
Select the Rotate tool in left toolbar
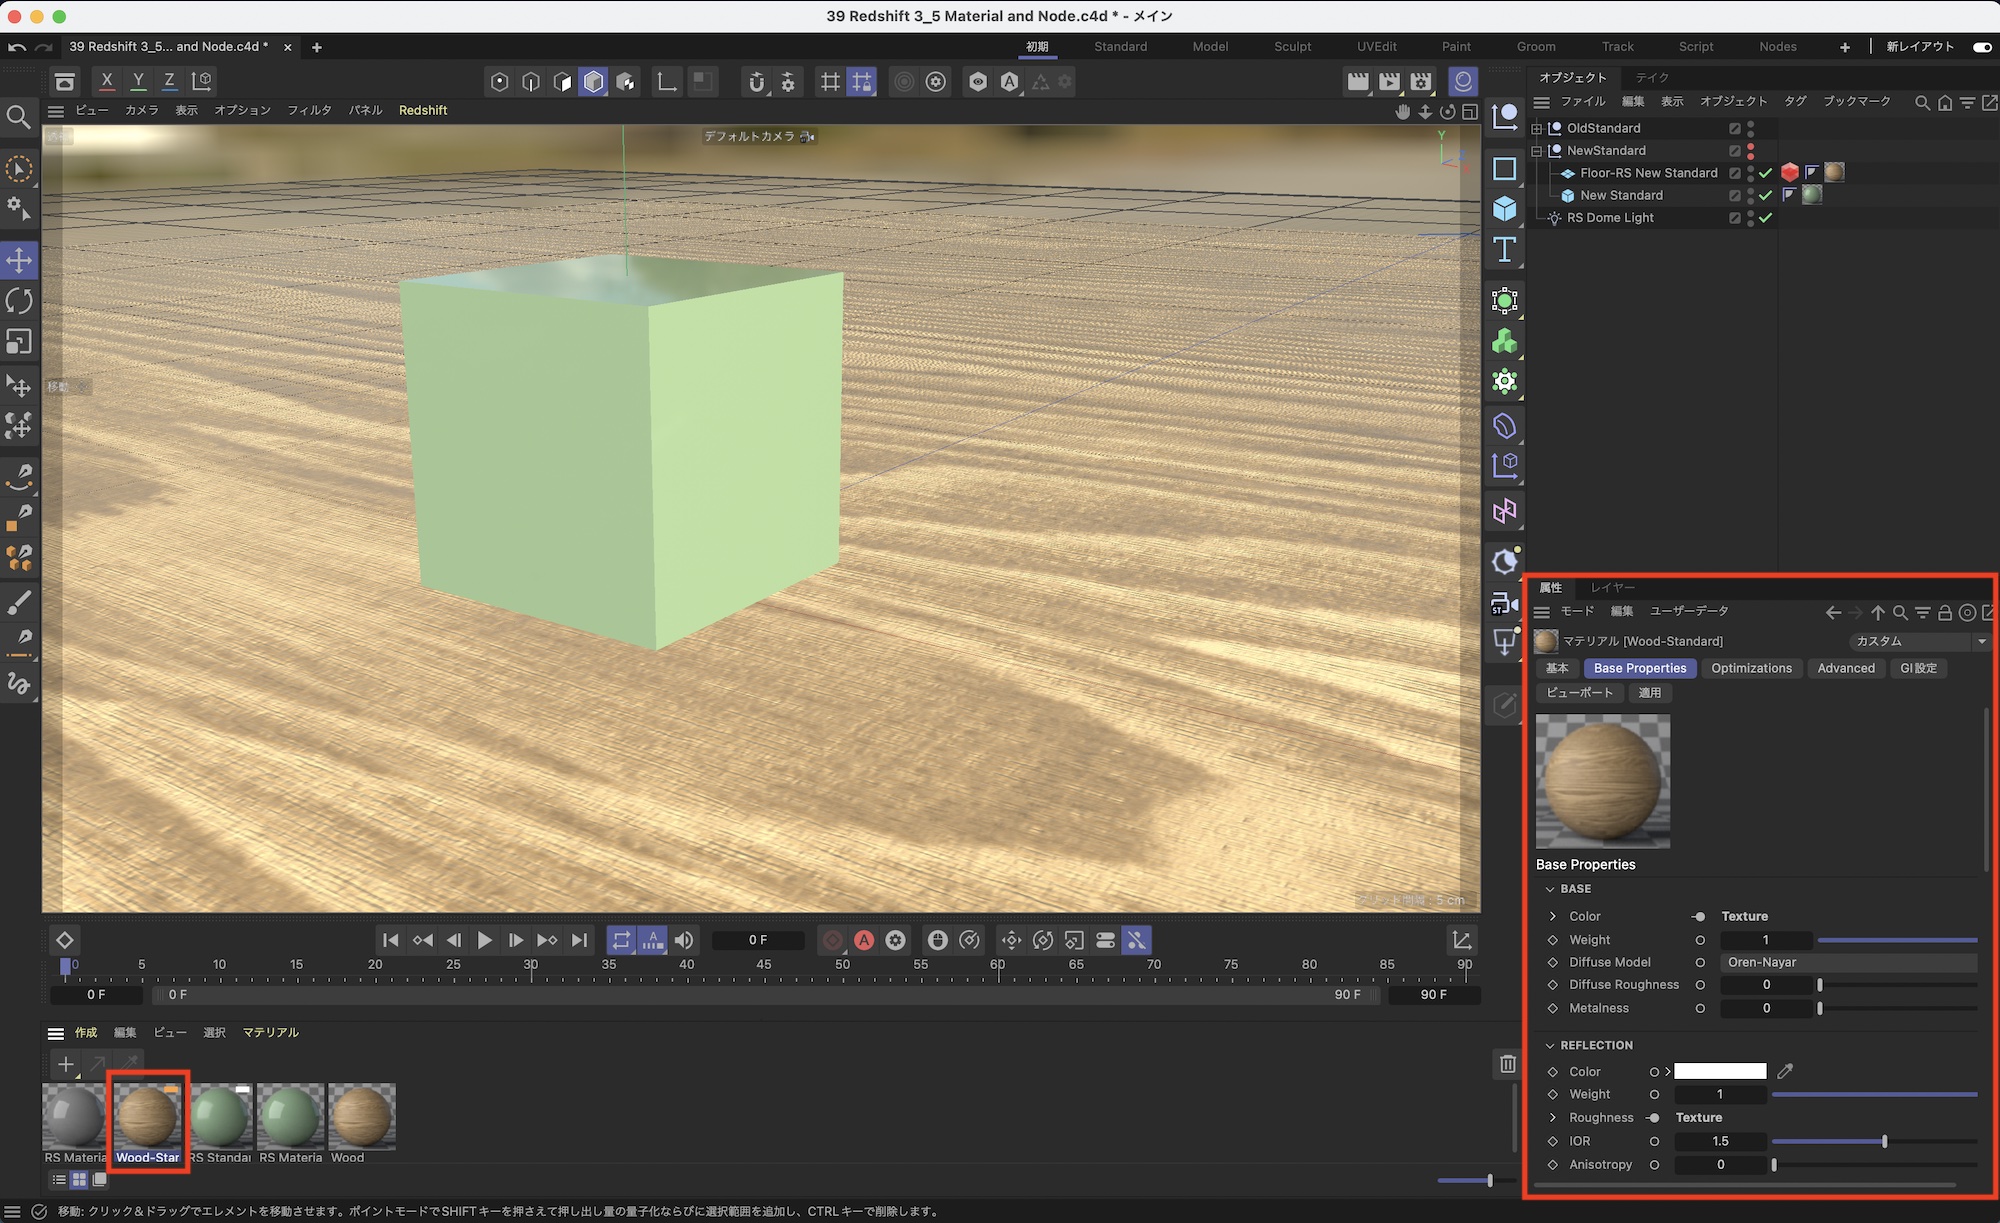coord(19,301)
